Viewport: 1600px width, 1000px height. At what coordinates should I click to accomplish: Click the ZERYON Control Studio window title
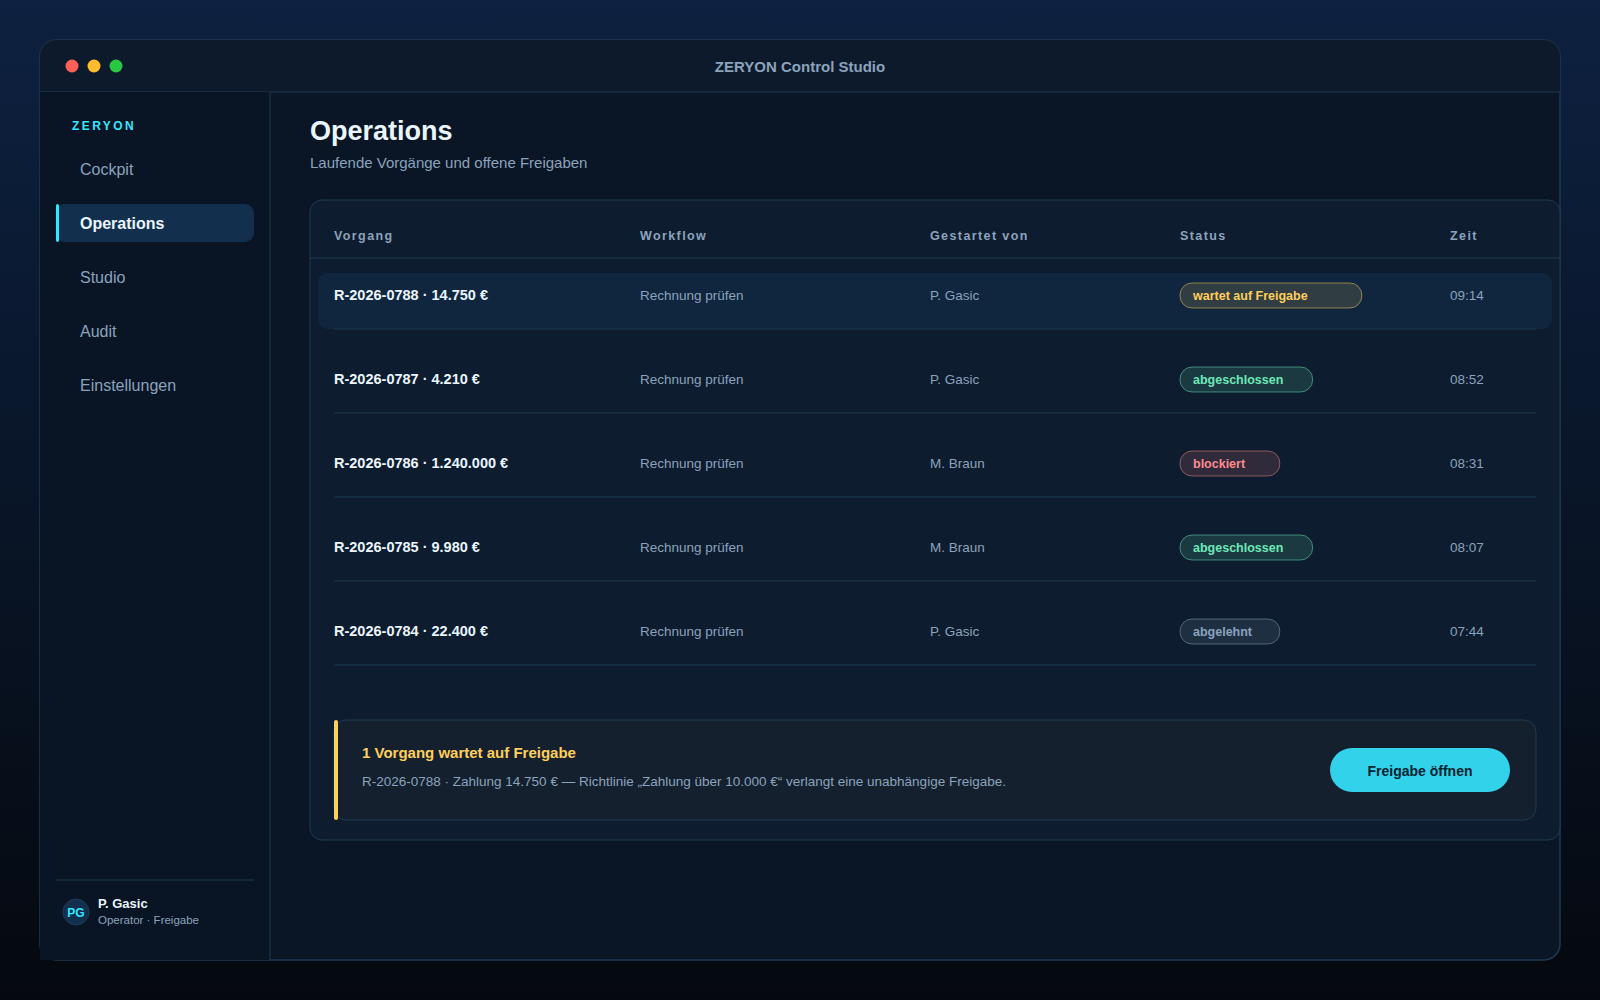(x=799, y=67)
